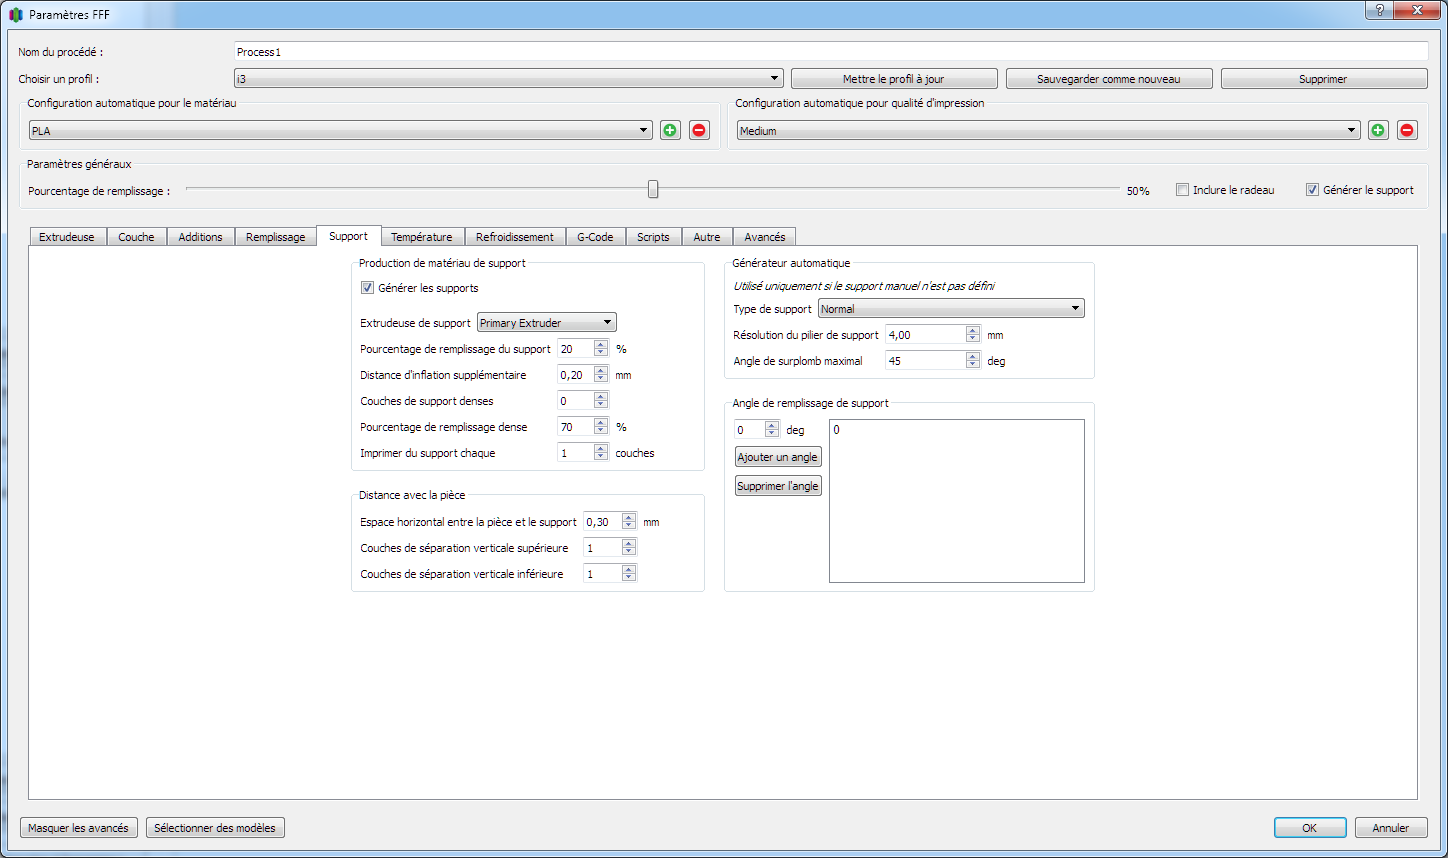Go to the Additions tab

(x=200, y=237)
